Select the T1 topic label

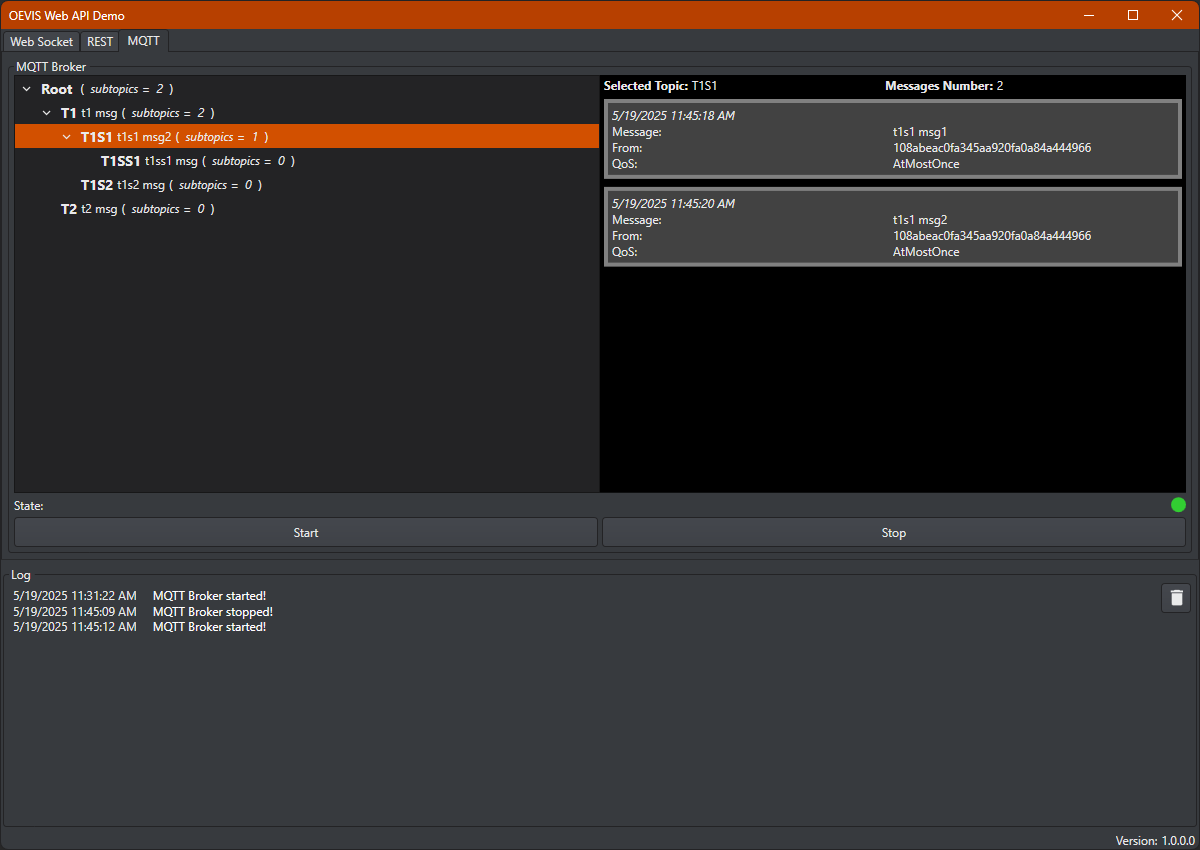(x=69, y=113)
